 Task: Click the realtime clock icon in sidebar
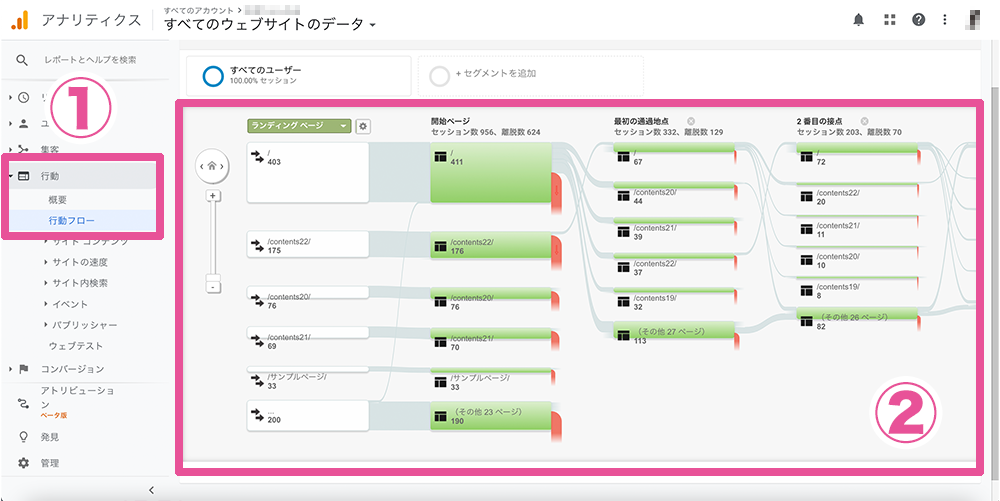pos(24,98)
